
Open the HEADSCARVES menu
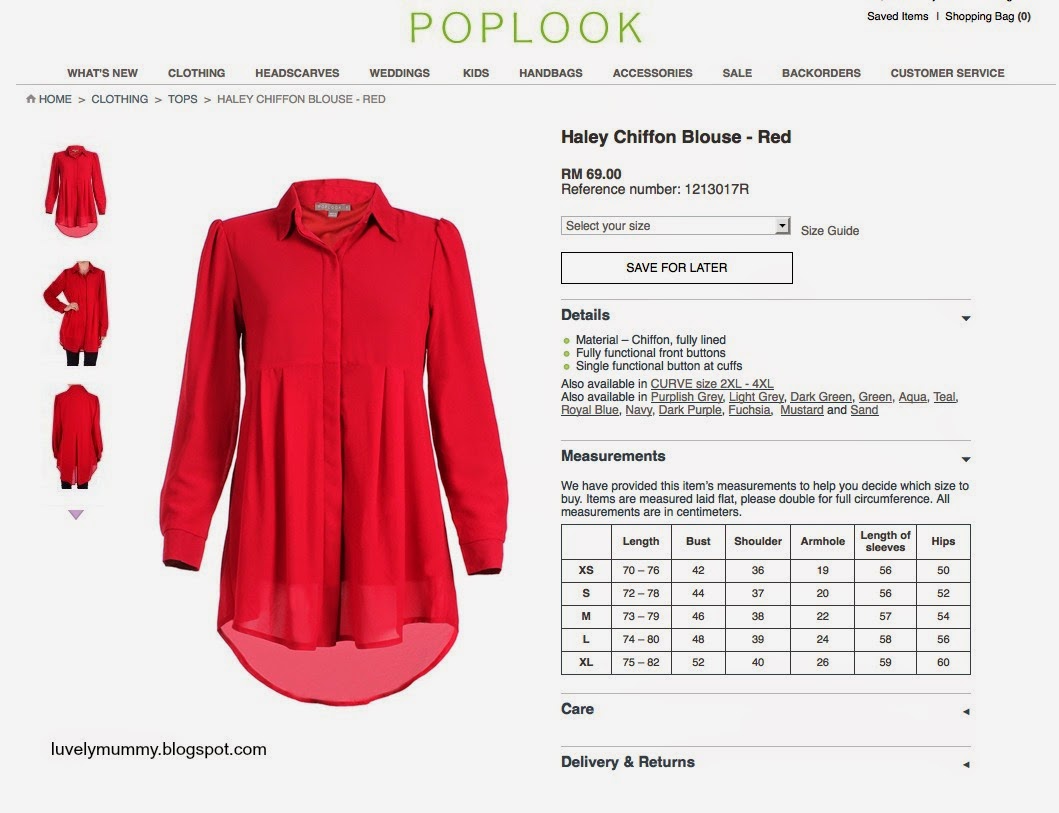(297, 73)
